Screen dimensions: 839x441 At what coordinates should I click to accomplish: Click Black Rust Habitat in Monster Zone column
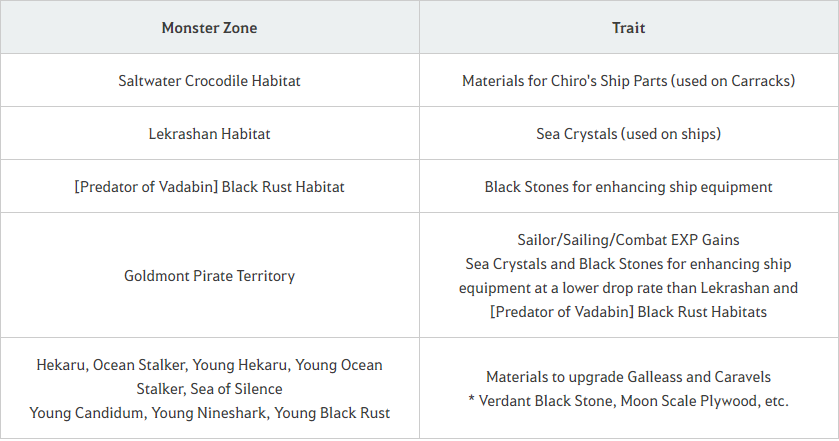[x=209, y=186]
